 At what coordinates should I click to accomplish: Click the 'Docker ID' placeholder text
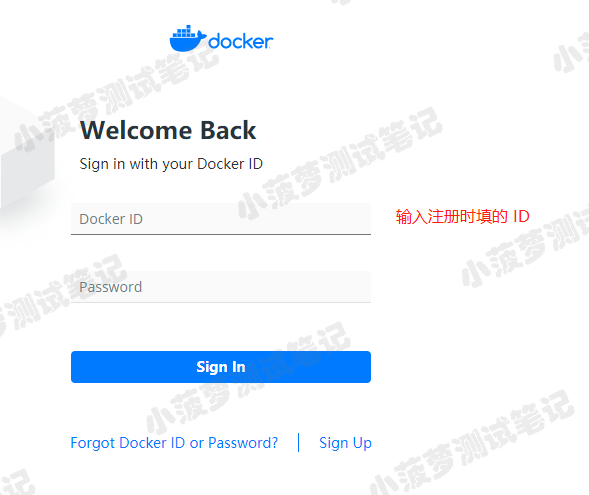coord(111,219)
